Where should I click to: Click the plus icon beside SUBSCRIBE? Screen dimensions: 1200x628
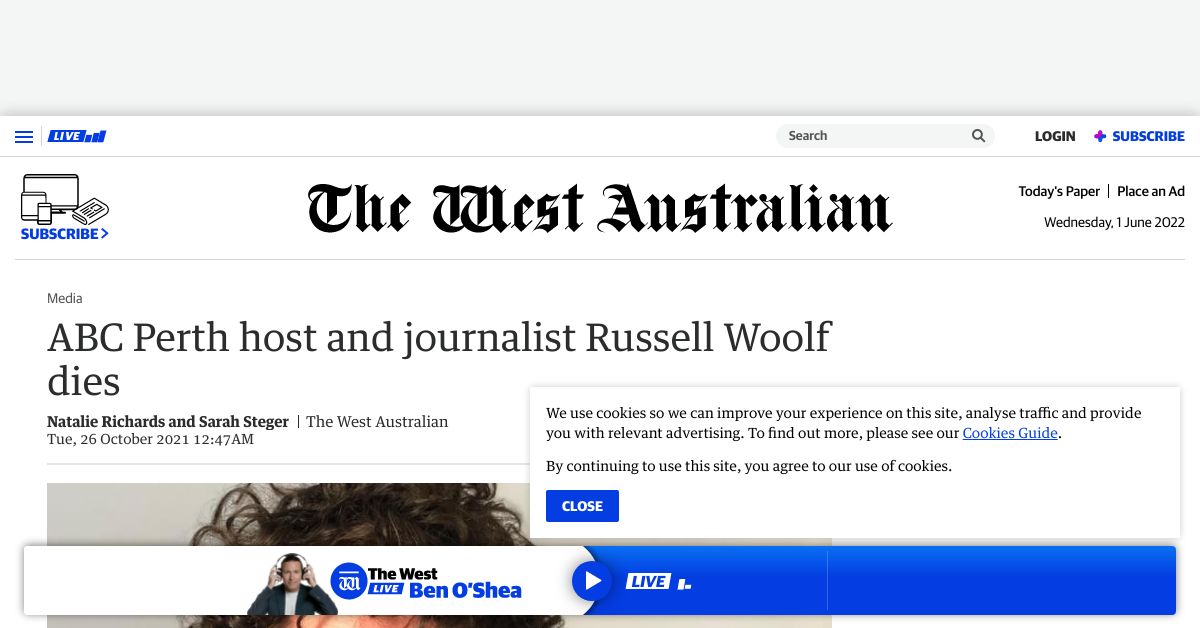click(x=1099, y=136)
